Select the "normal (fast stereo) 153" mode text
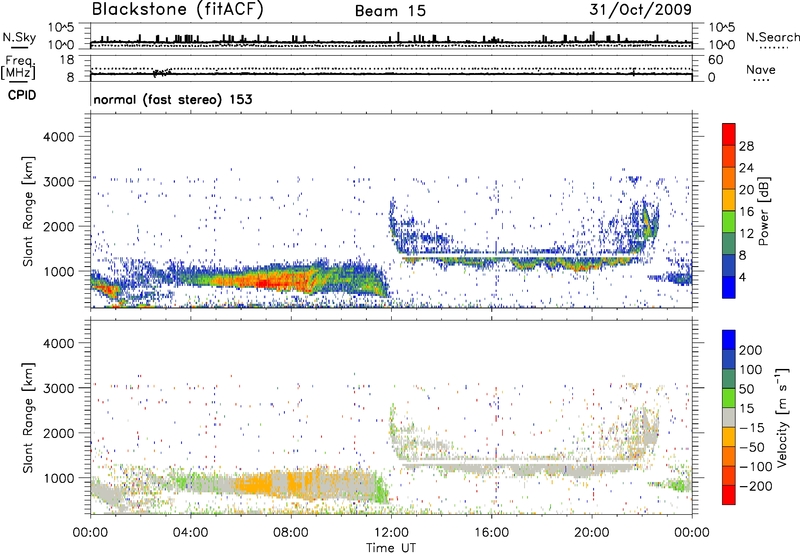 (172, 99)
